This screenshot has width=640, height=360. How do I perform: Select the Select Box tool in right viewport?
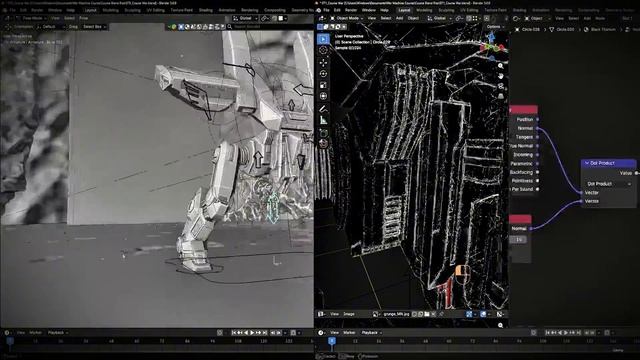point(323,39)
